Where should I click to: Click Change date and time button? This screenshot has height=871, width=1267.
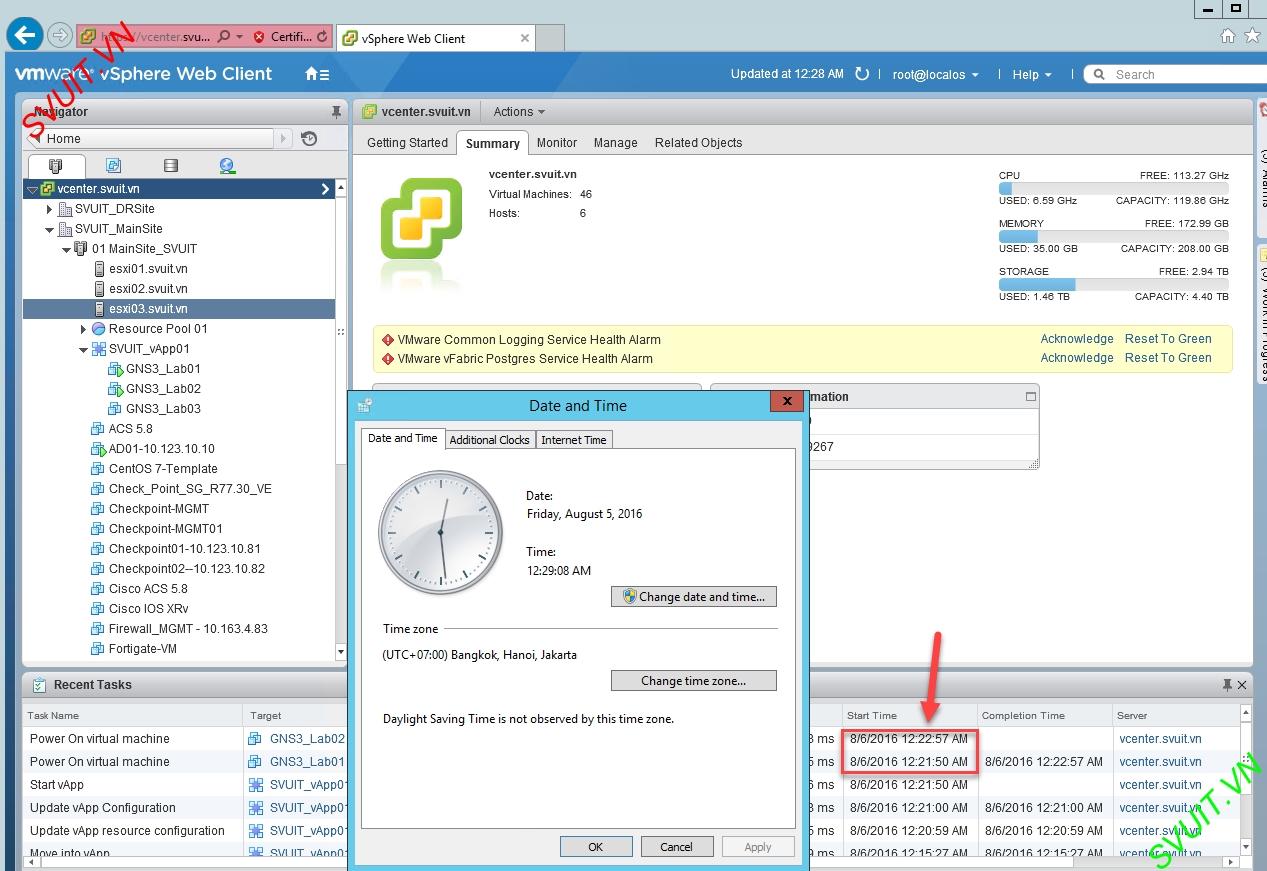point(694,596)
